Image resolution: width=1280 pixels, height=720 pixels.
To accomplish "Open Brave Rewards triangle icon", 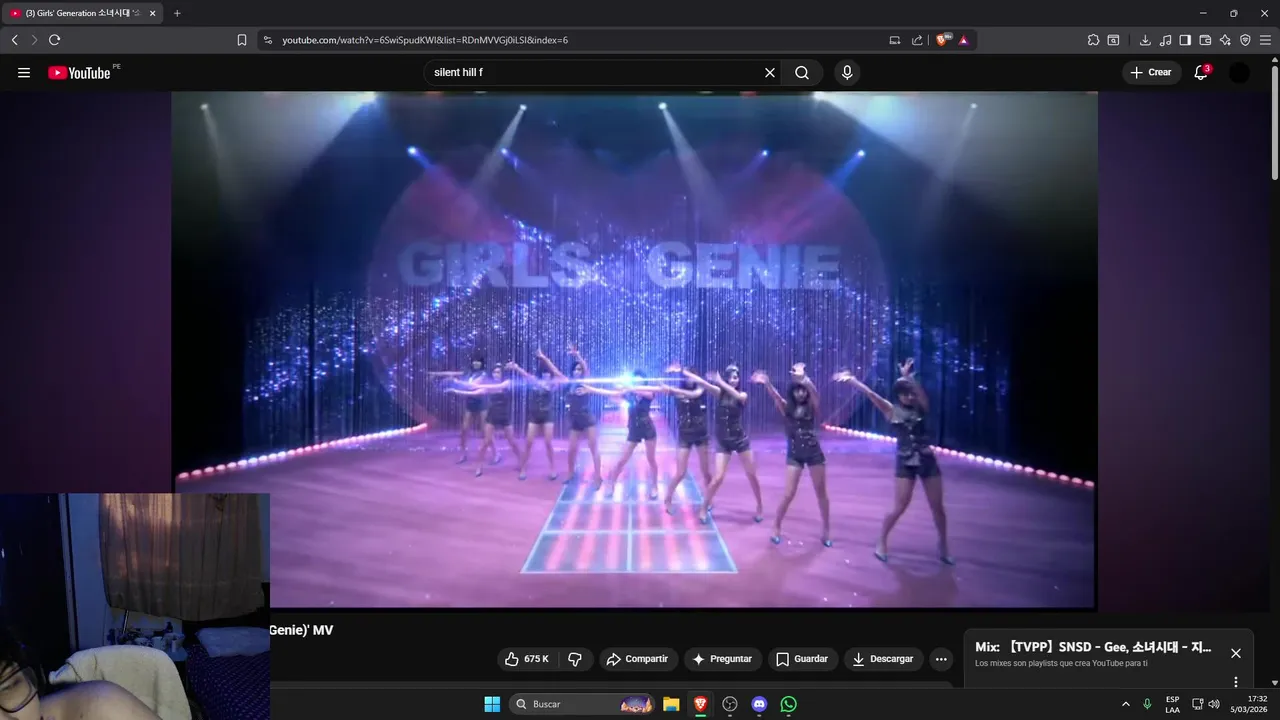I will pos(964,40).
